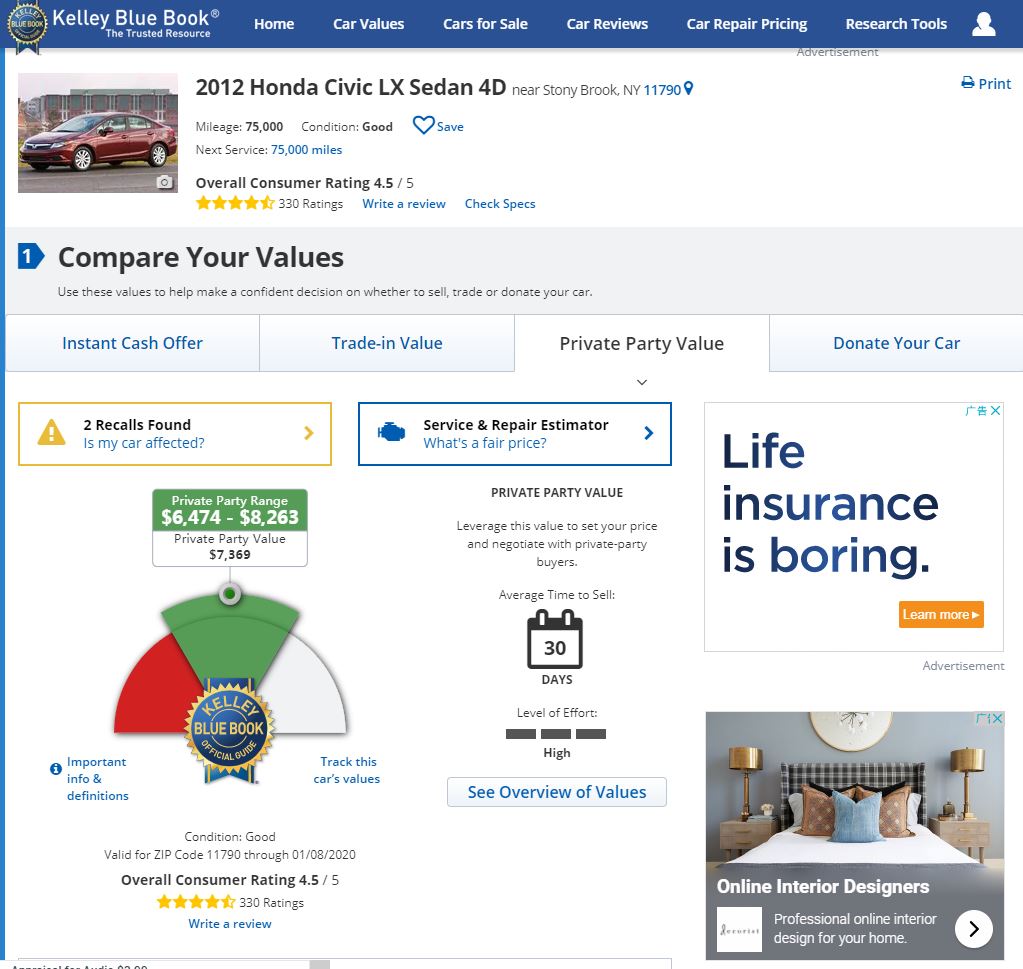
Task: Expand the Service & Repair Estimator chevron
Action: 648,433
